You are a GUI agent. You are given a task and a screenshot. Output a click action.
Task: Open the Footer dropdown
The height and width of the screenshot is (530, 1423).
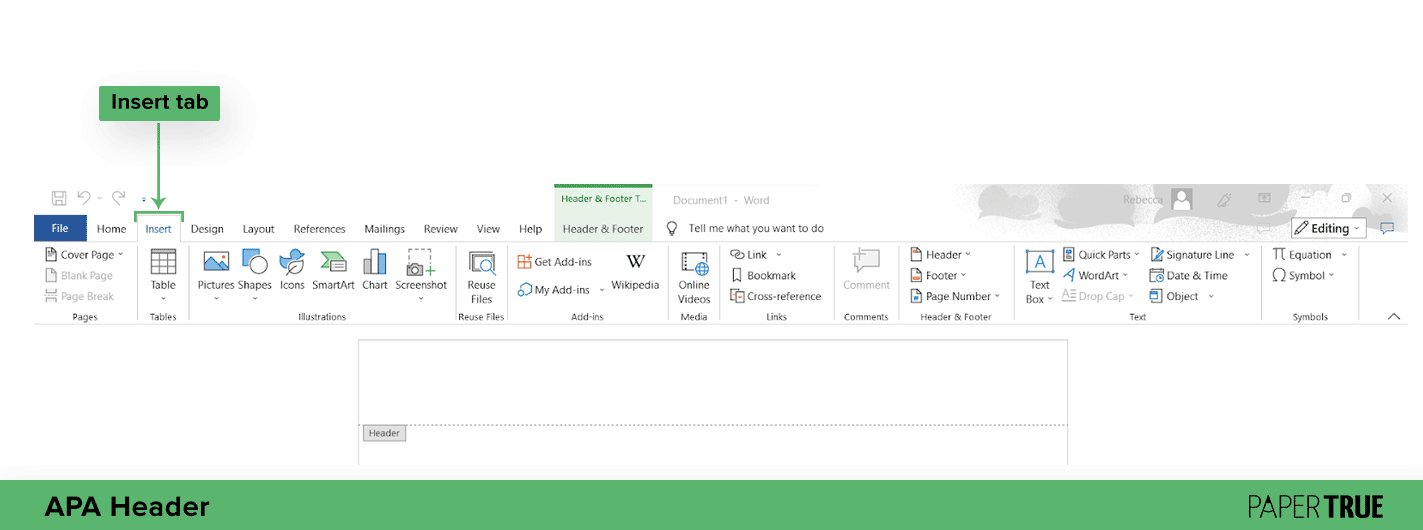coord(938,276)
